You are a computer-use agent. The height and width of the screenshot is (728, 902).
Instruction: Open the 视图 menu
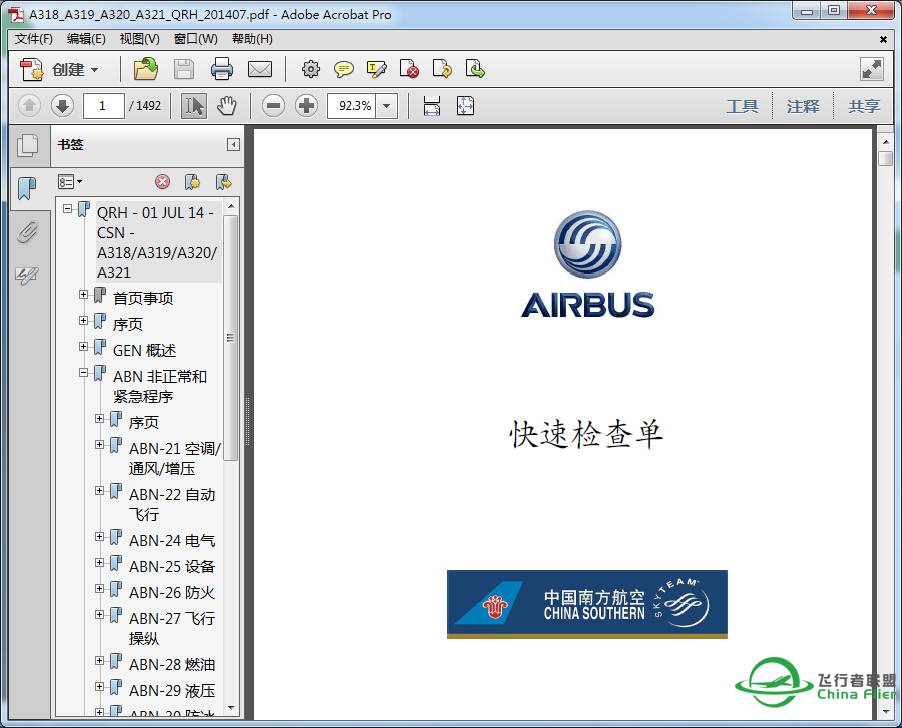[x=139, y=38]
